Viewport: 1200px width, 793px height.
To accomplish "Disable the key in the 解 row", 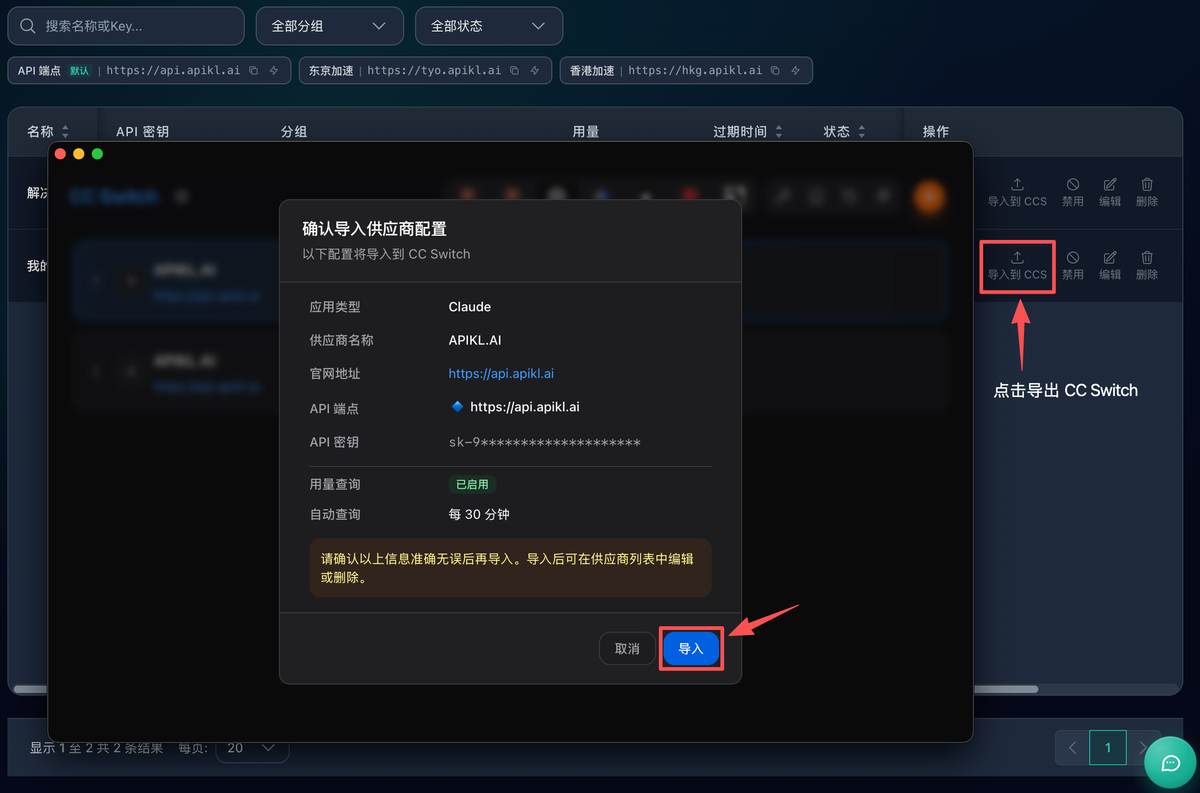I will coord(1073,192).
